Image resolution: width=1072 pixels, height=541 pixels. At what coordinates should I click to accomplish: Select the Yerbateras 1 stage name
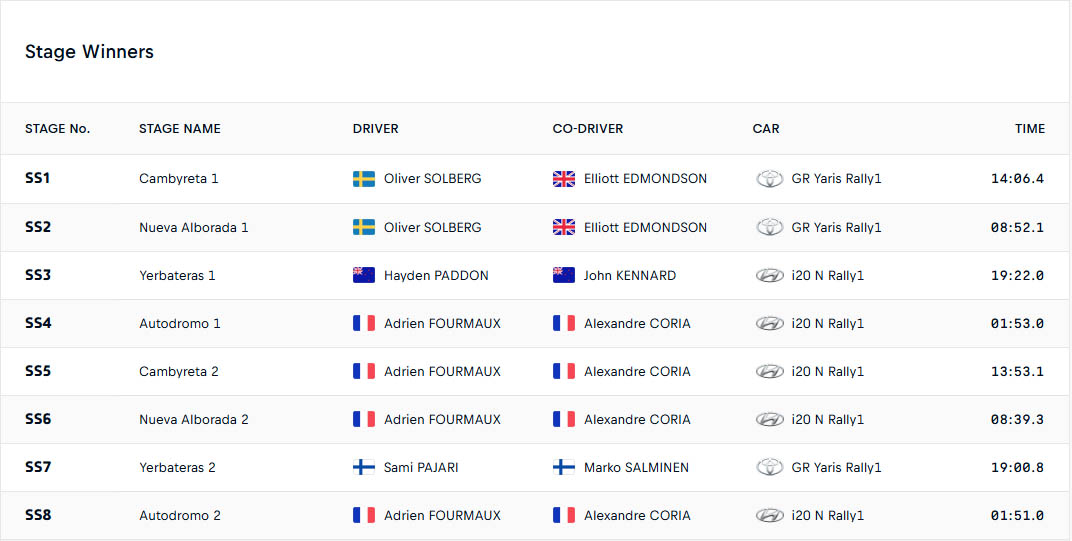177,276
